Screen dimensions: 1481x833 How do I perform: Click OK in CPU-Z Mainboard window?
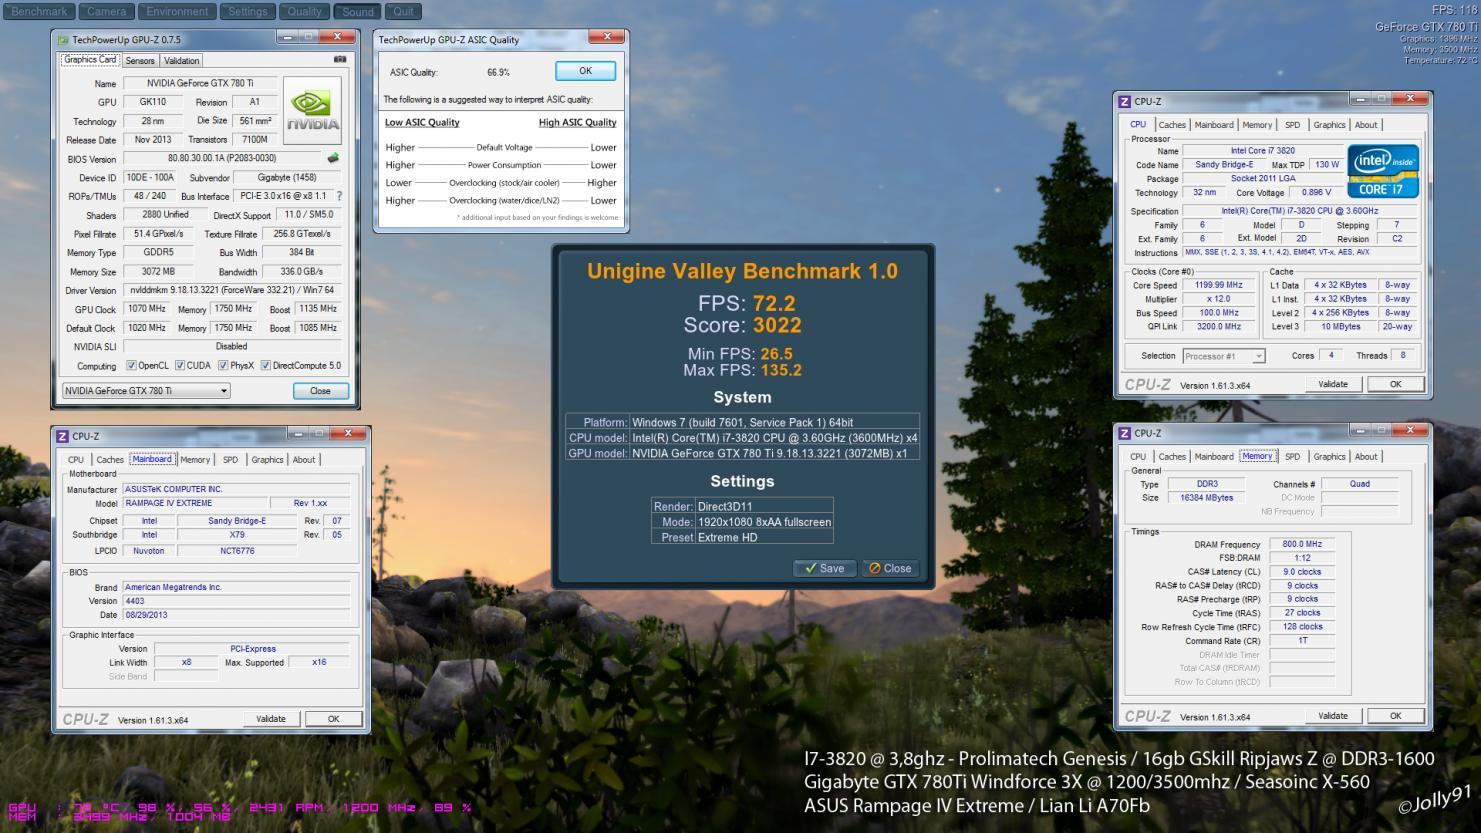[334, 719]
